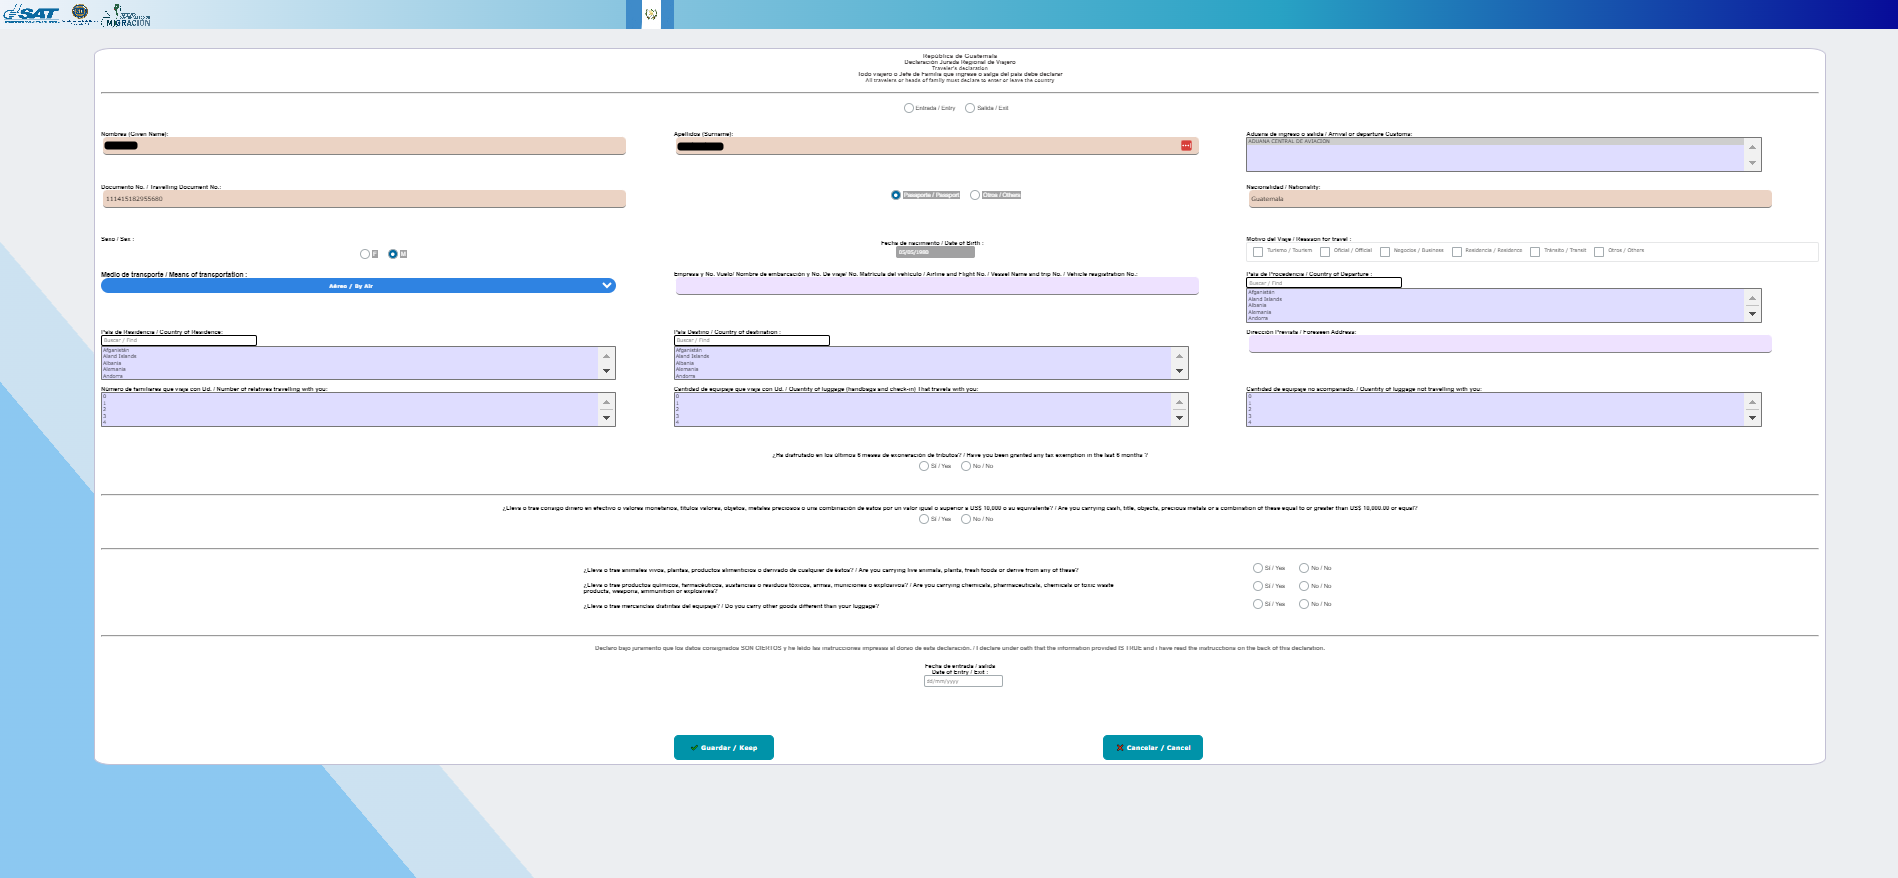Click the round seal logo beside SAT
The width and height of the screenshot is (1898, 878).
click(80, 13)
